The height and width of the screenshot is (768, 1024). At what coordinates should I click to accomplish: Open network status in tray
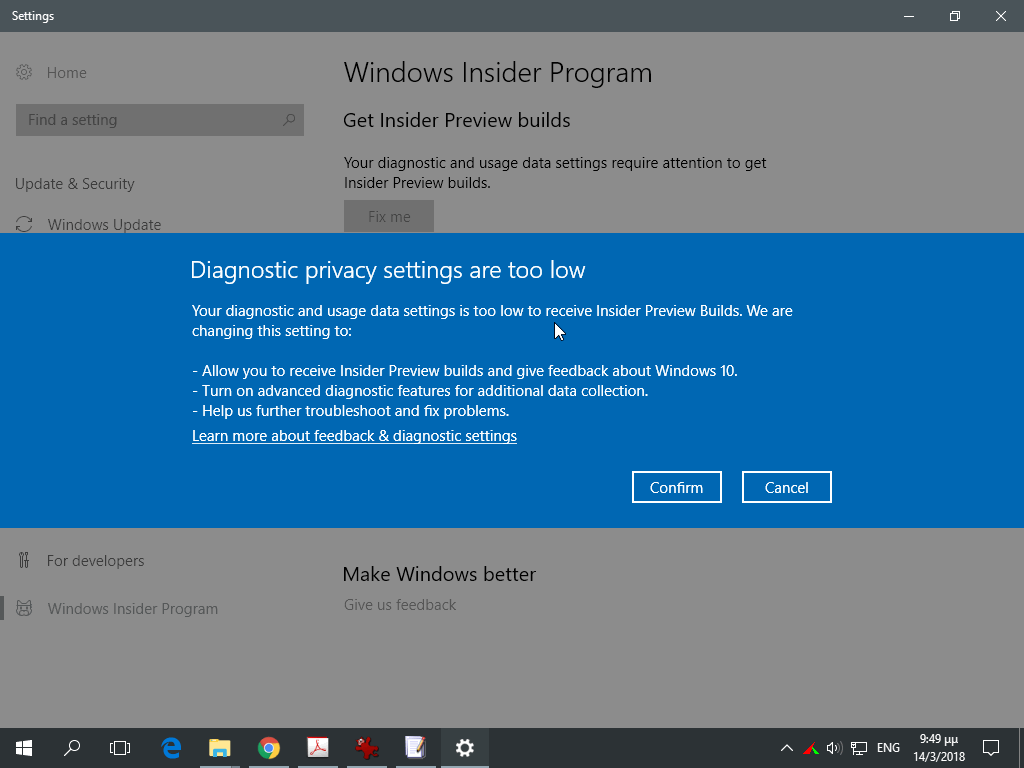[859, 748]
